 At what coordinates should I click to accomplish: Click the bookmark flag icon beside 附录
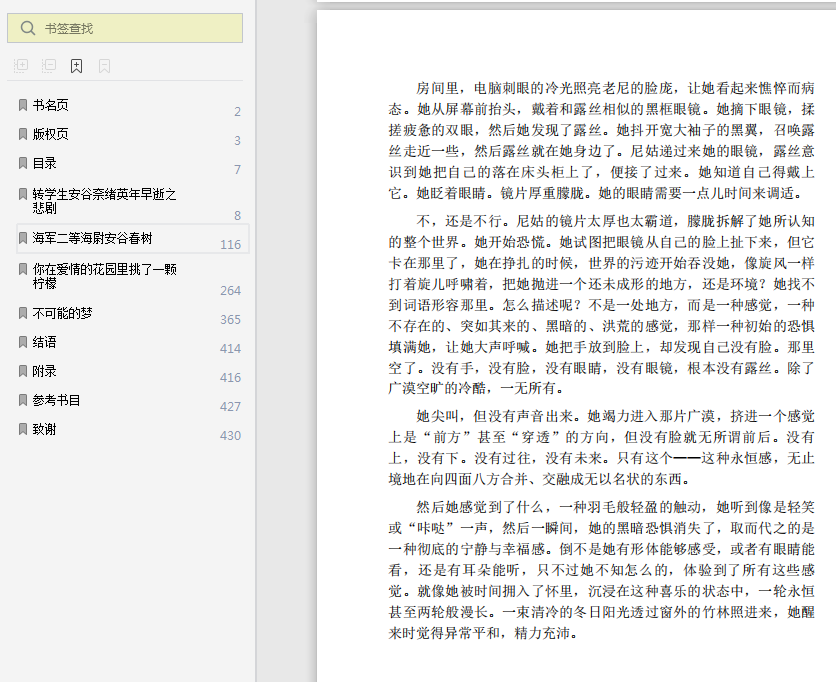[x=23, y=371]
